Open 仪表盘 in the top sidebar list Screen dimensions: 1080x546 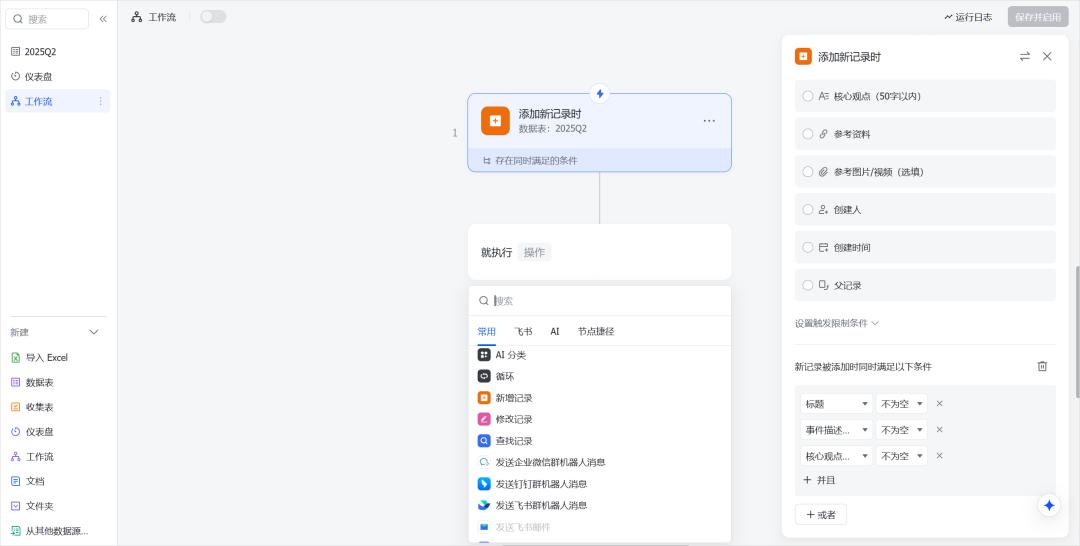pos(57,76)
